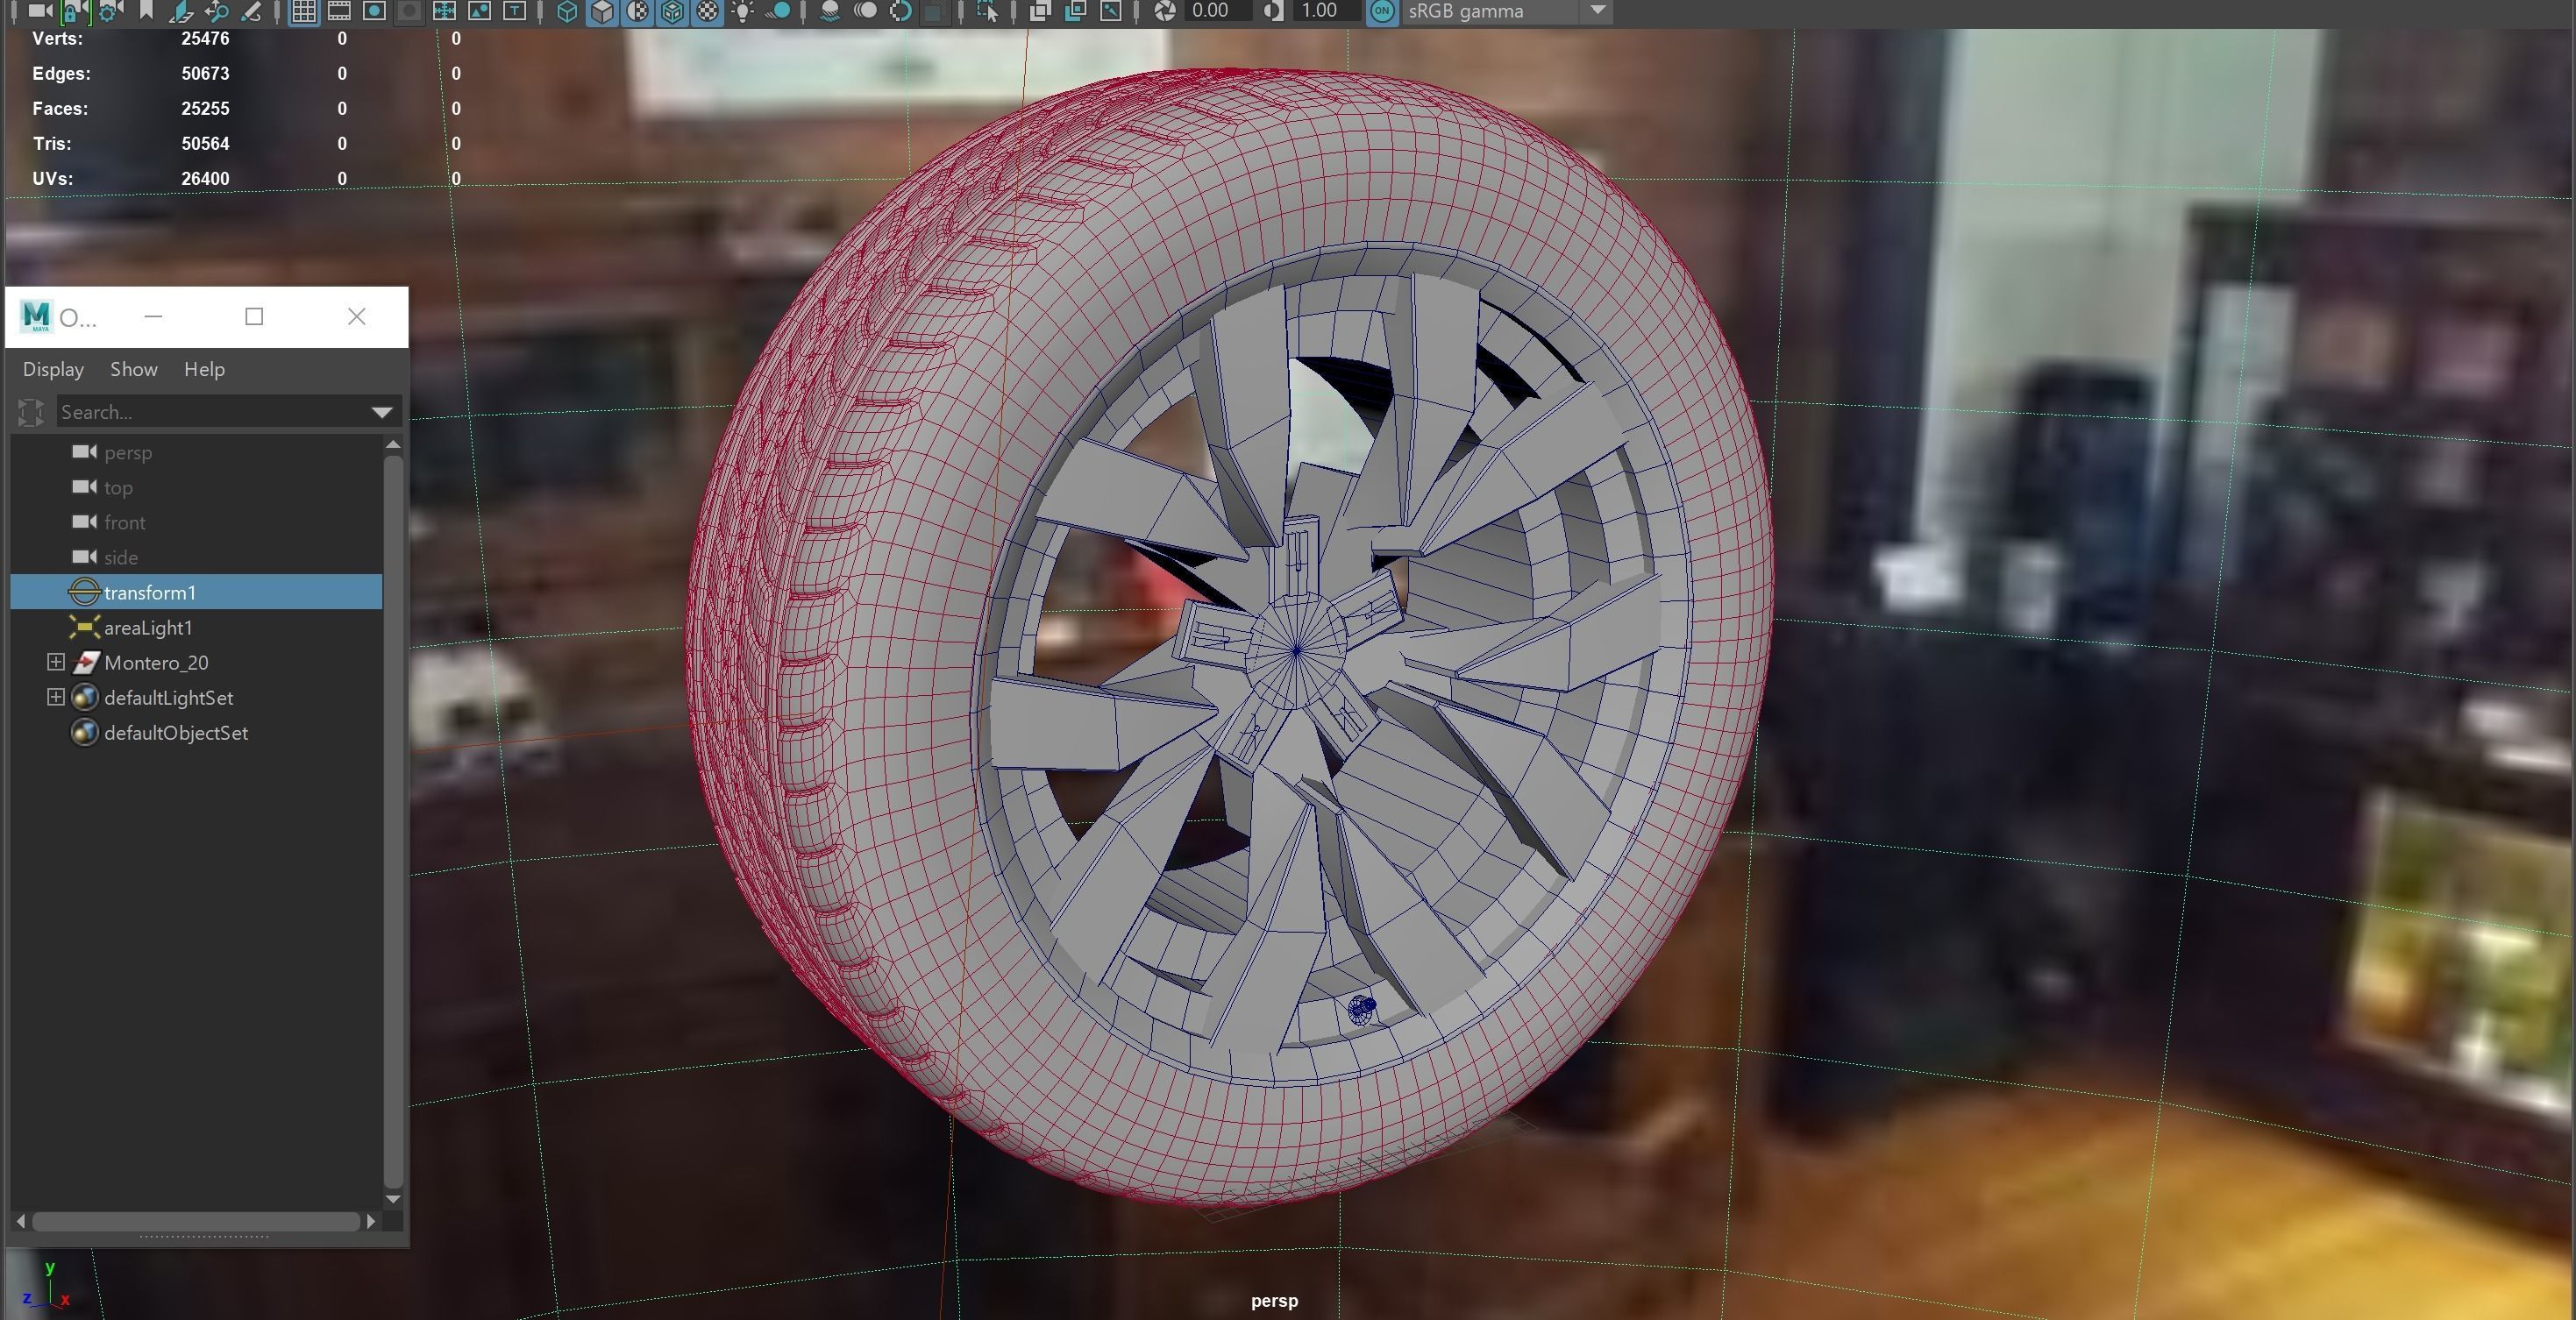The width and height of the screenshot is (2576, 1320).
Task: Minimize the Outliner window
Action: pyautogui.click(x=153, y=316)
